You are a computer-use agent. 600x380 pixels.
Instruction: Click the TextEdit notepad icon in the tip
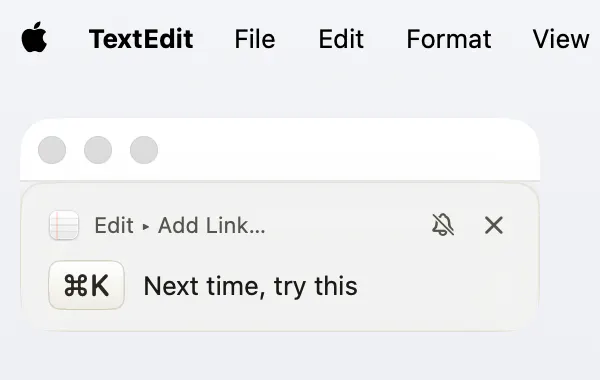click(64, 225)
